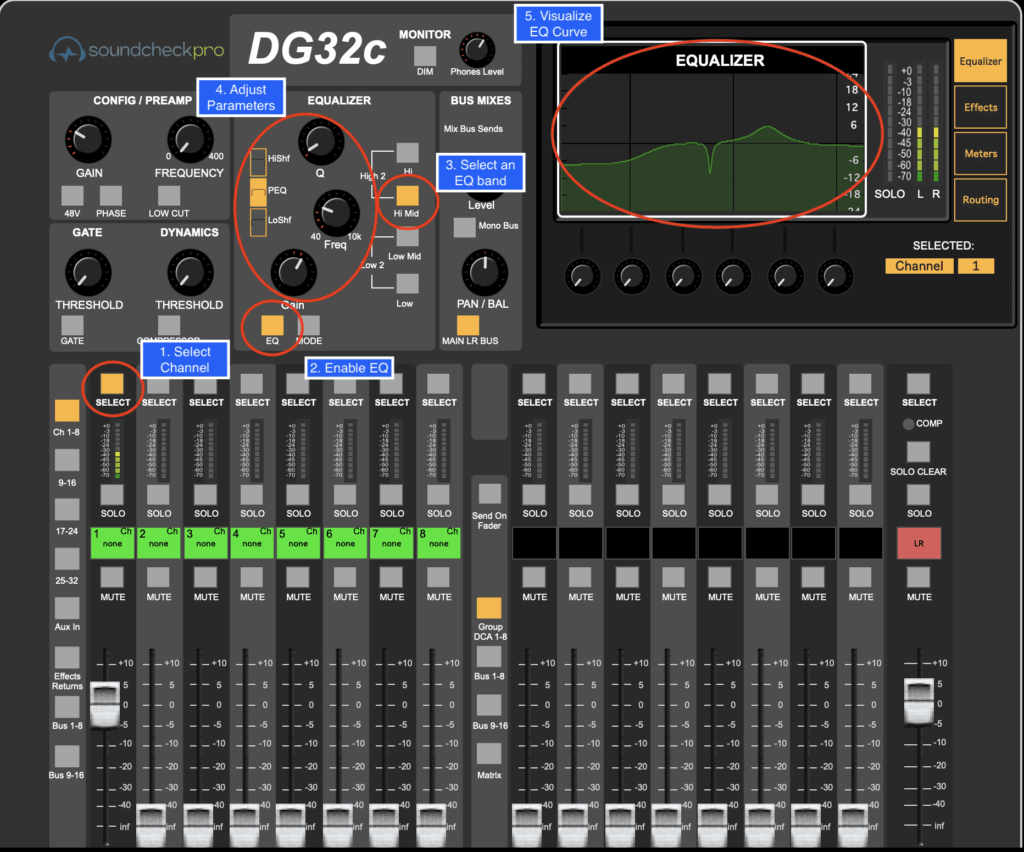Enable the Mono Bus button

(464, 227)
